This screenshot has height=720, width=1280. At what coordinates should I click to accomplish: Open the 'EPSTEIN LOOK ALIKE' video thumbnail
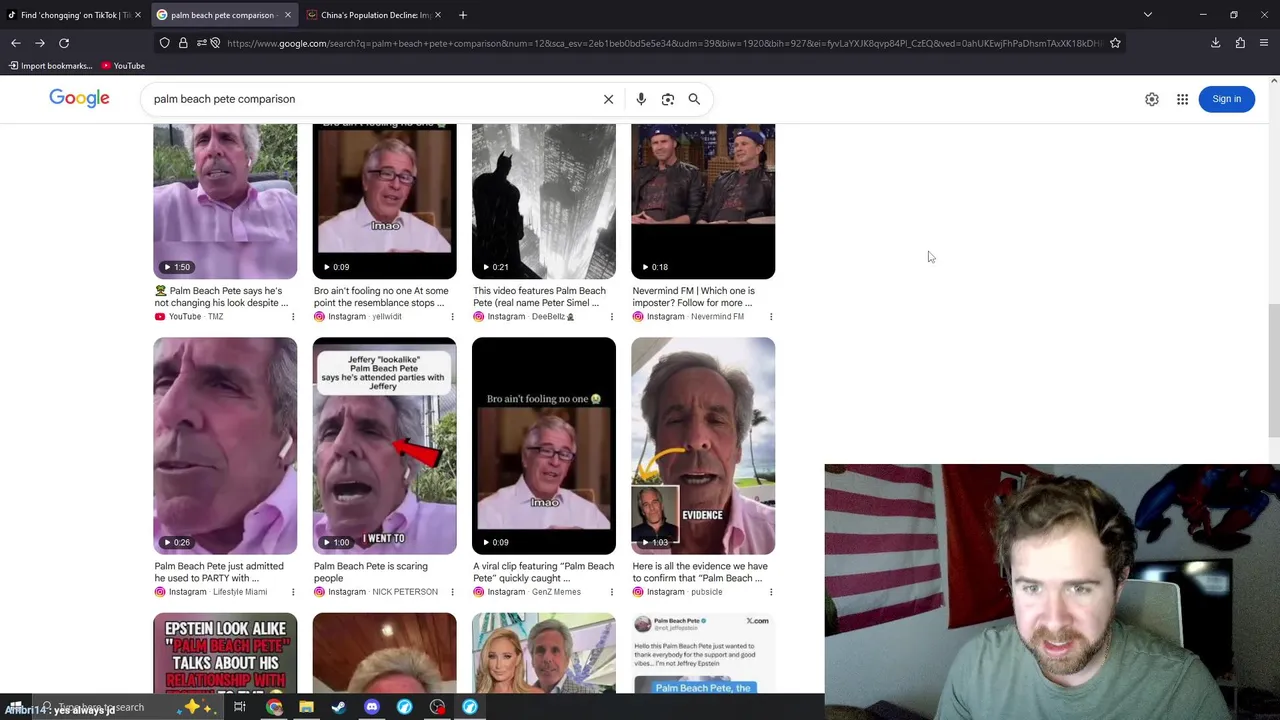[225, 653]
